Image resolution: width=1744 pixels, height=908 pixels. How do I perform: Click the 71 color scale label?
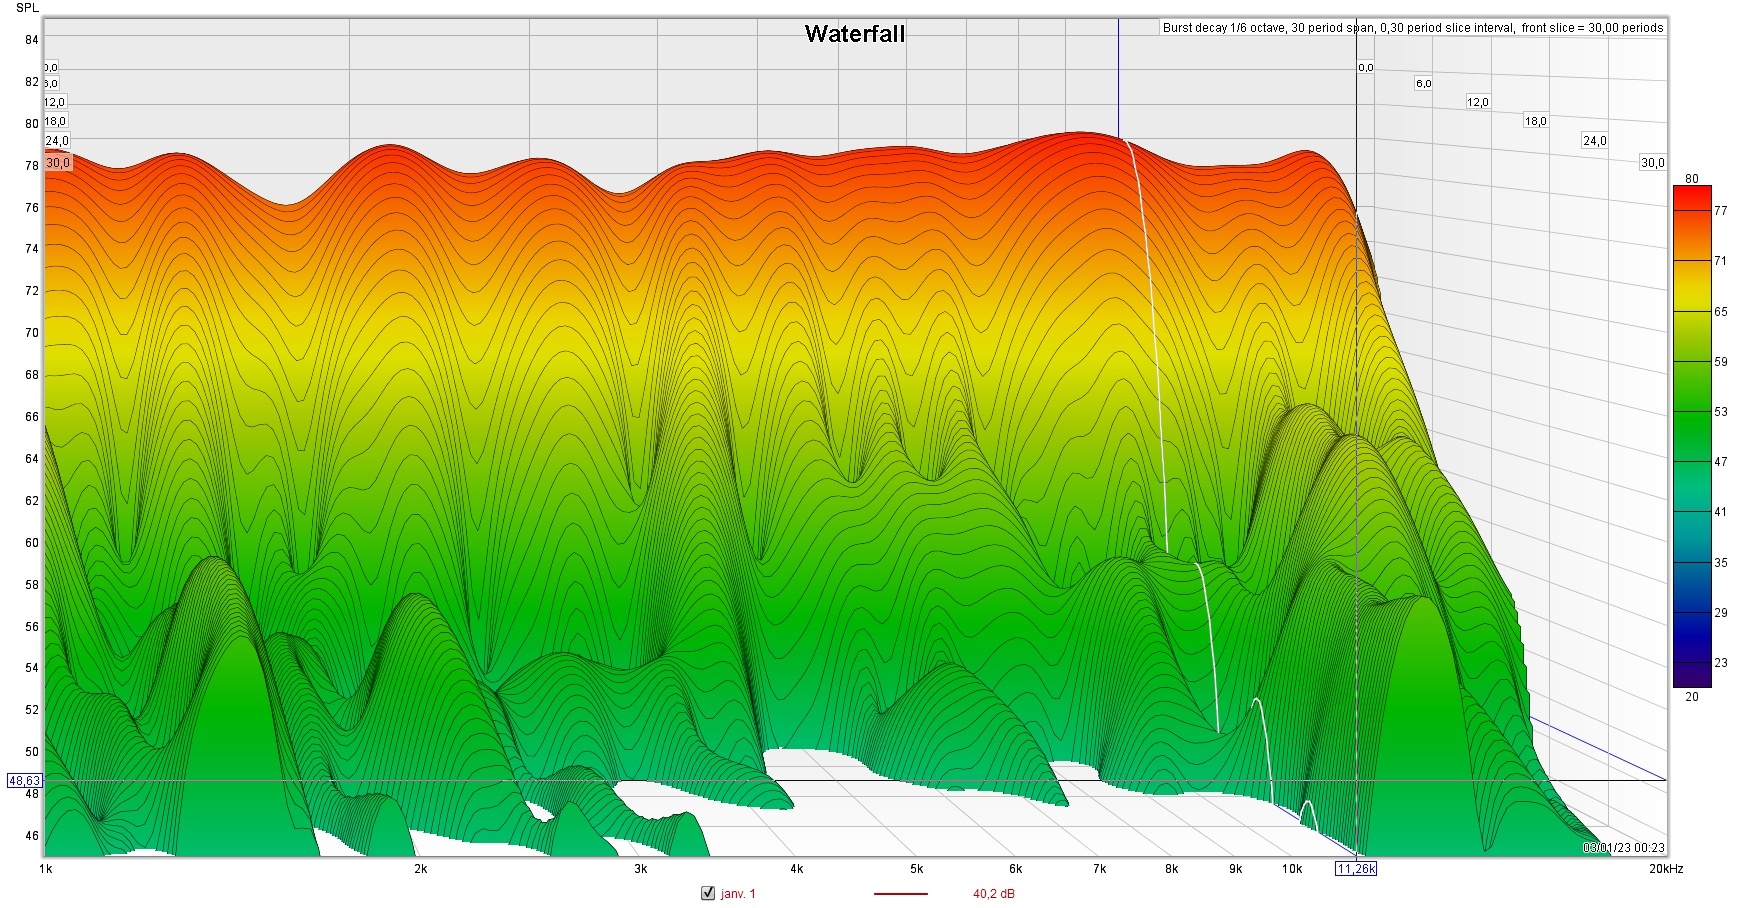tap(1721, 261)
